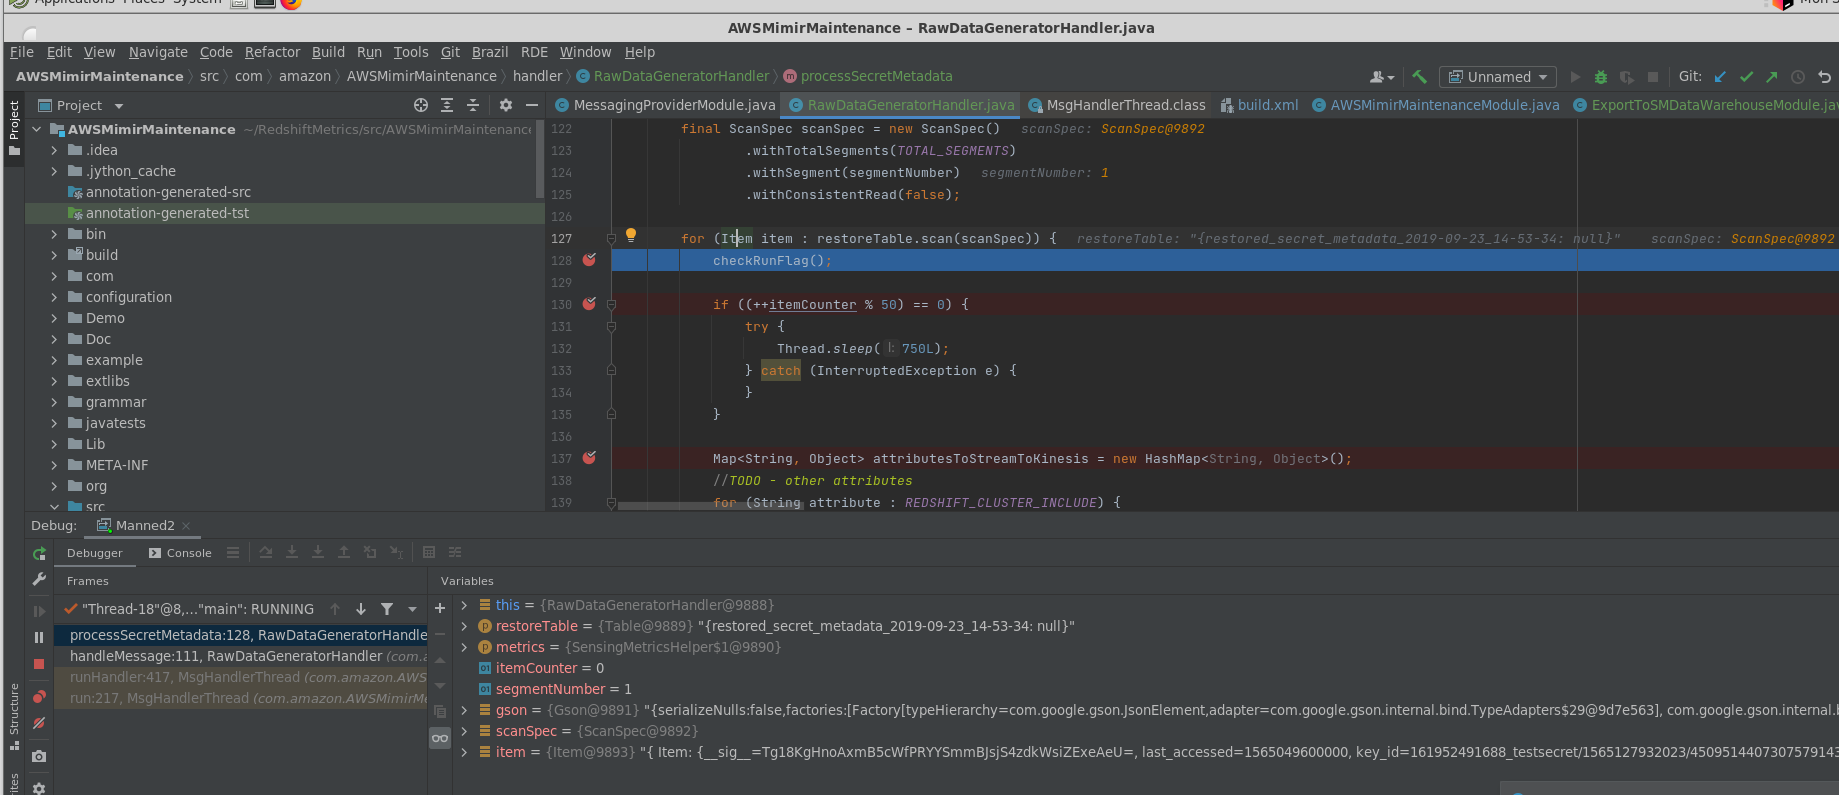Add a new watch with plus icon
The width and height of the screenshot is (1839, 795).
coord(440,608)
